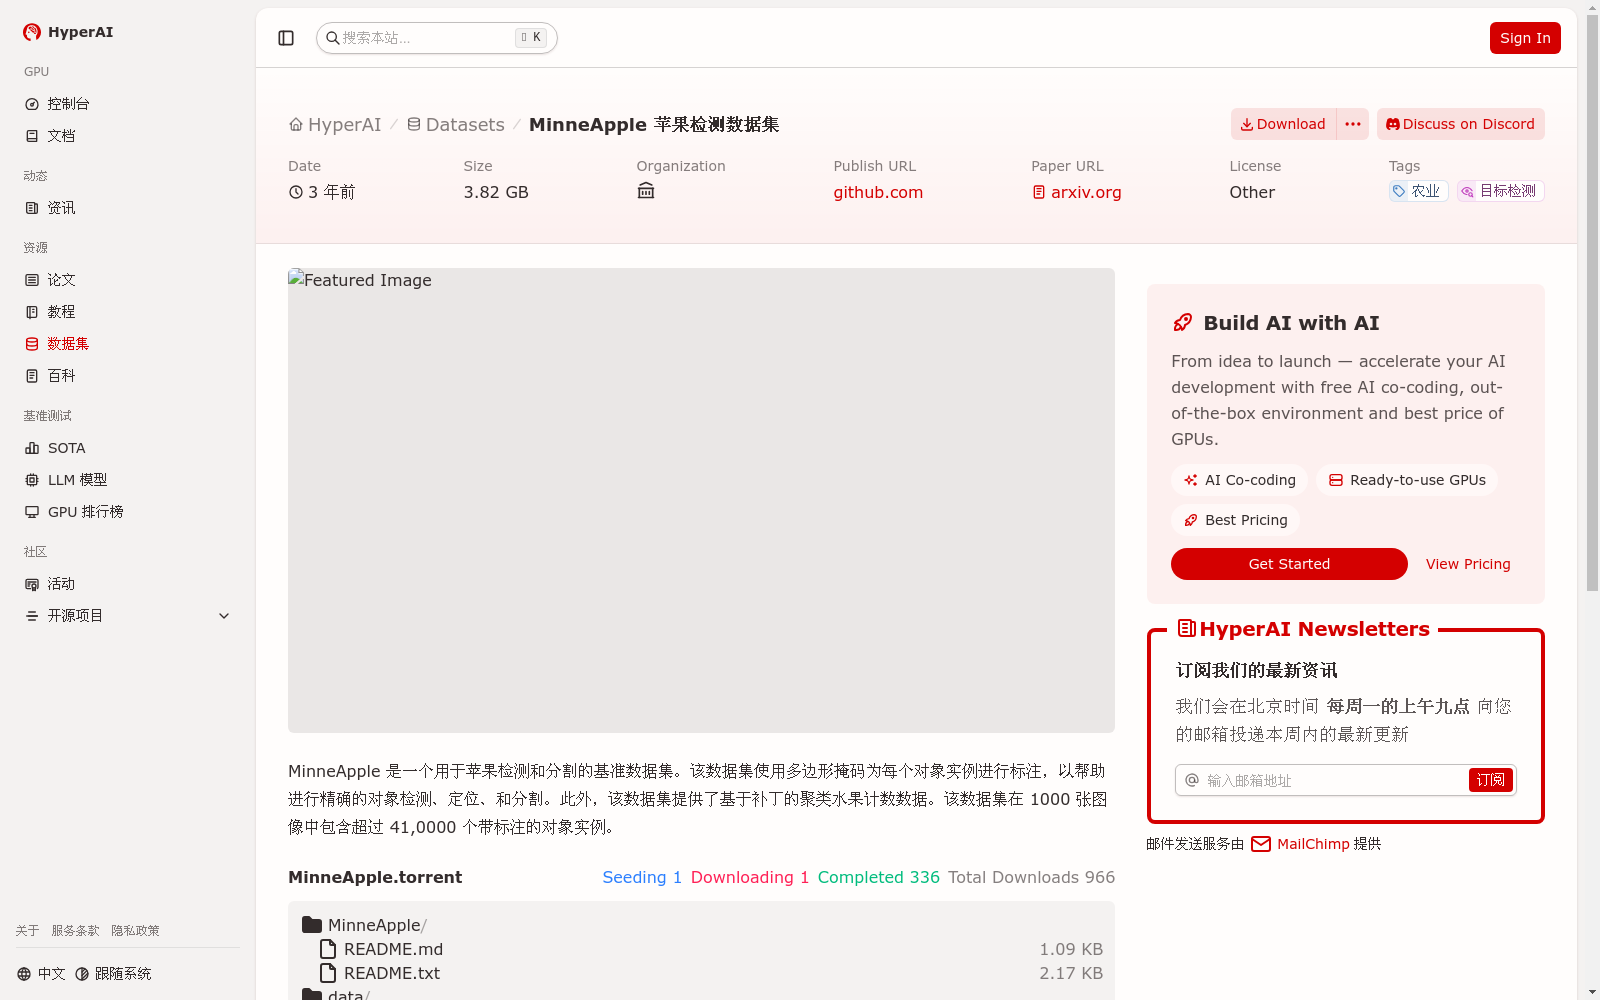1600x1000 pixels.
Task: Click the Ready-to-use GPUs chip
Action: click(x=1407, y=480)
